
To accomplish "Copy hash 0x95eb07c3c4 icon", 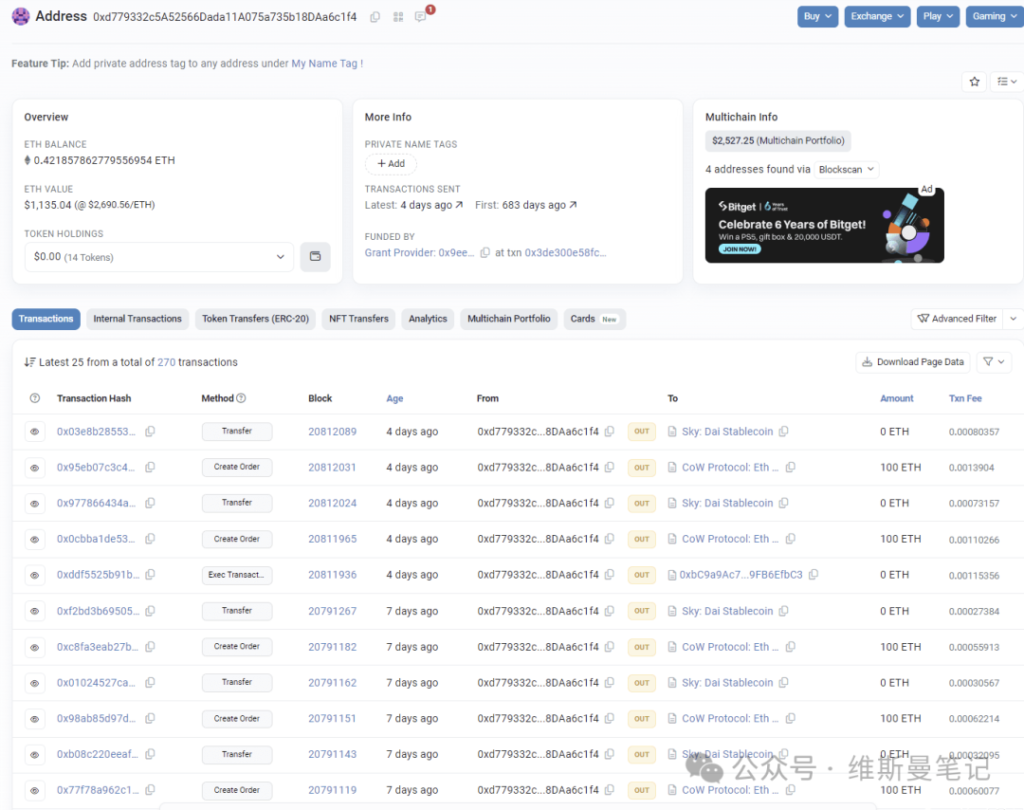I will 150,467.
